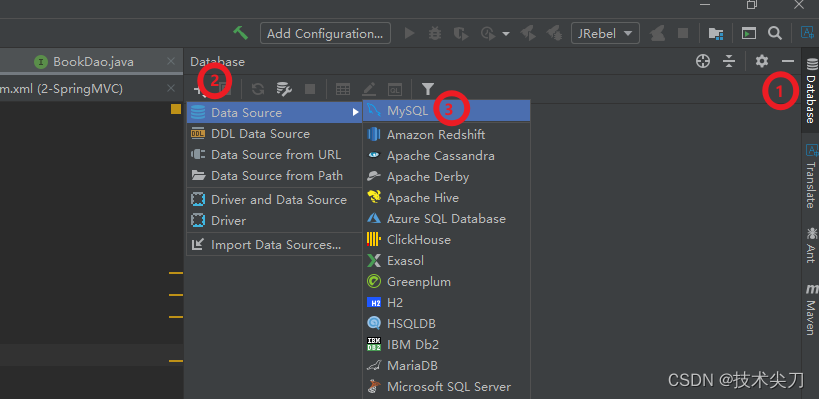Select the Driver menu item
819x399 pixels.
[275, 220]
